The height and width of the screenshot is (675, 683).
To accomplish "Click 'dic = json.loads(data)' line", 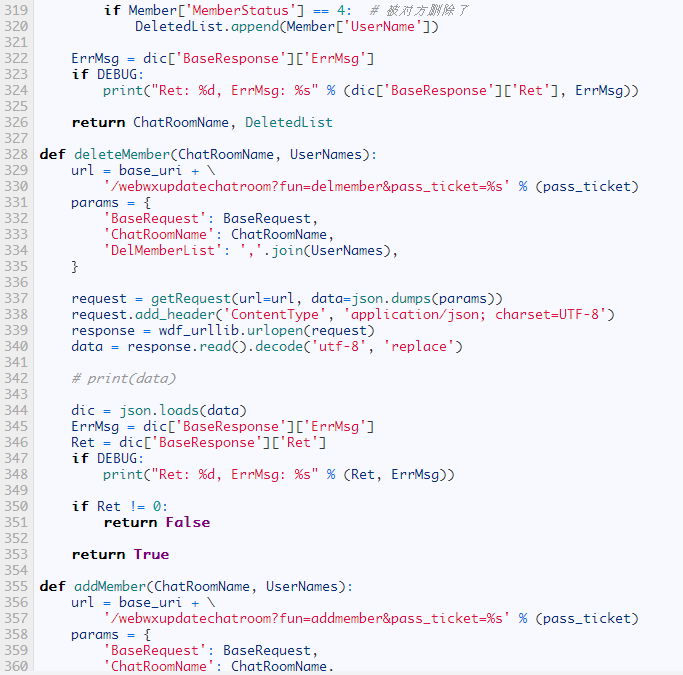I will [x=159, y=411].
